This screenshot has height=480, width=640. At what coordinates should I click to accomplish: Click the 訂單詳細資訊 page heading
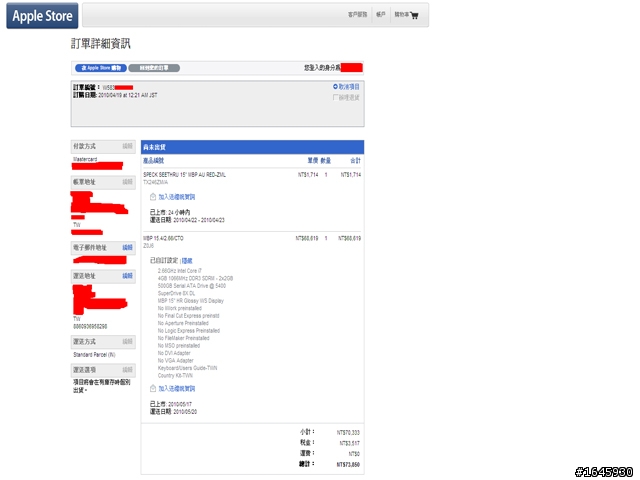point(100,44)
